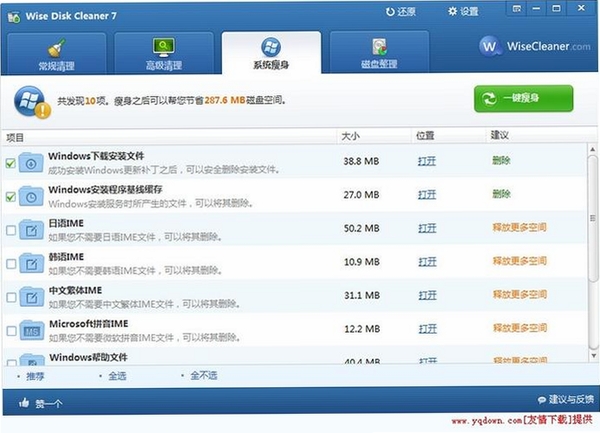Click the 还原 restore icon

[390, 12]
